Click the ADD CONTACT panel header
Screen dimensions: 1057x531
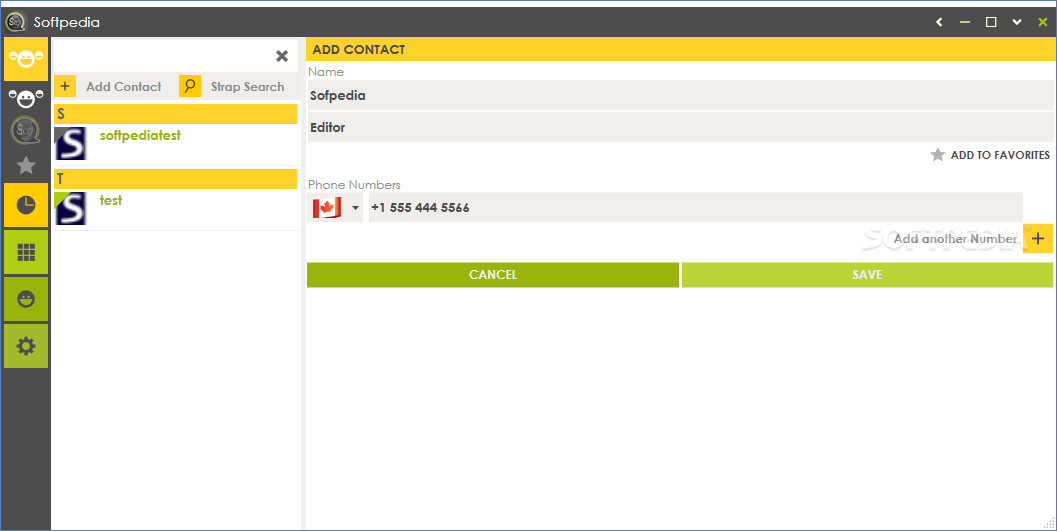680,50
